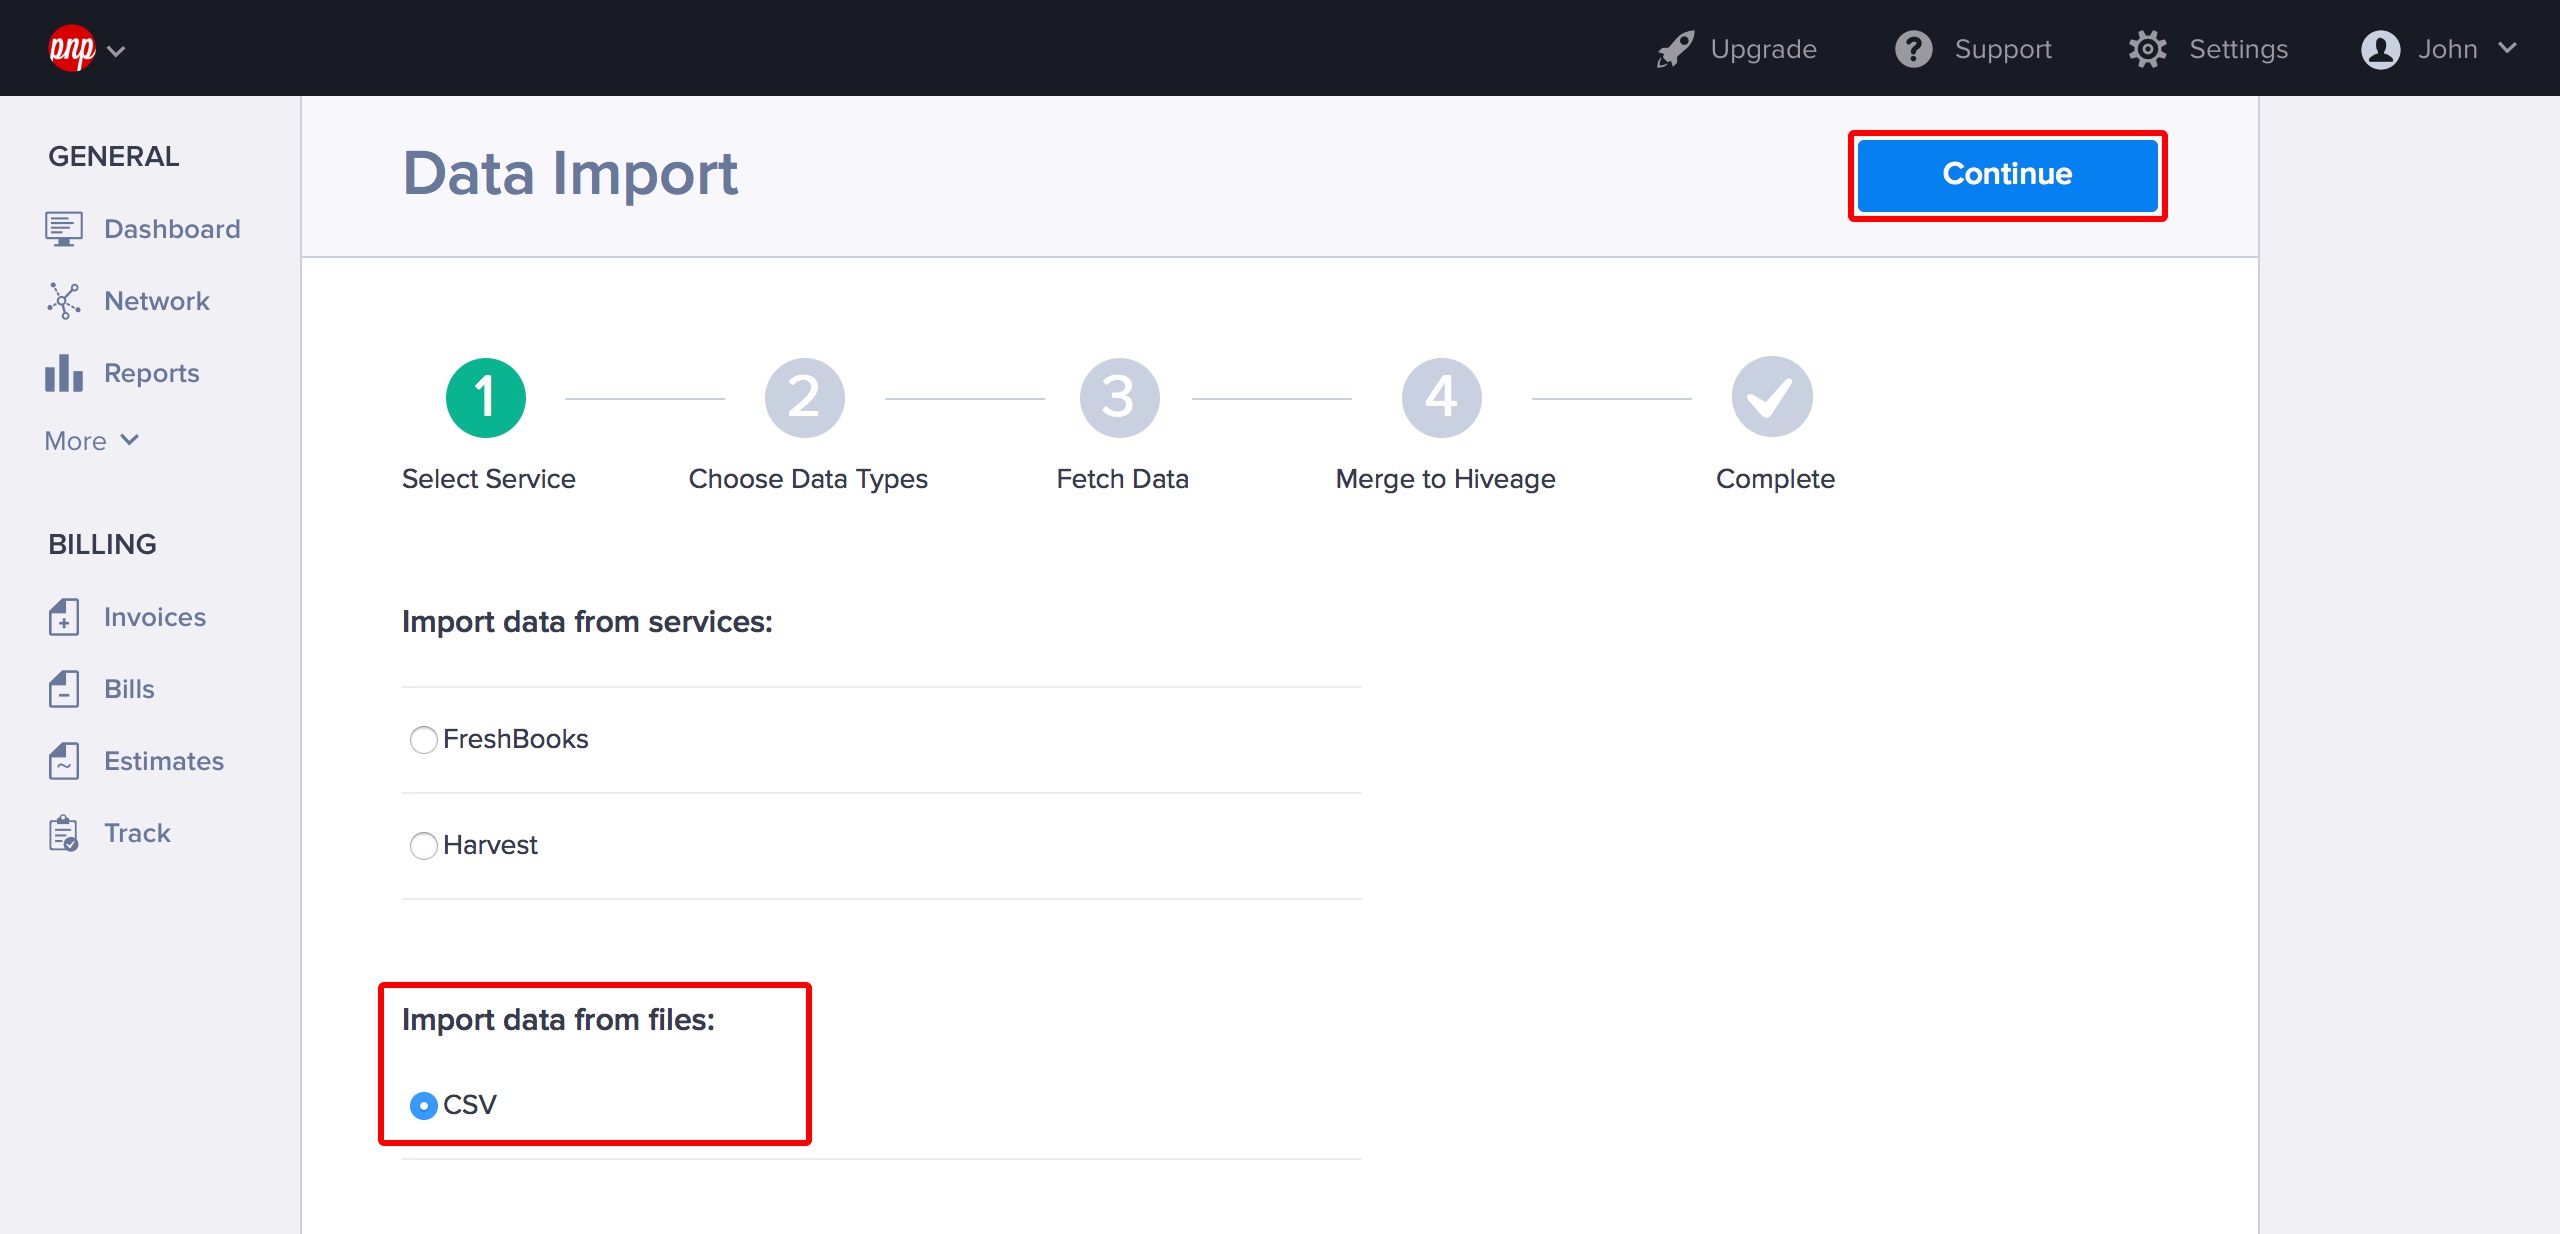Select CSV under import from files
Image resolution: width=2560 pixels, height=1234 pixels.
coord(424,1105)
